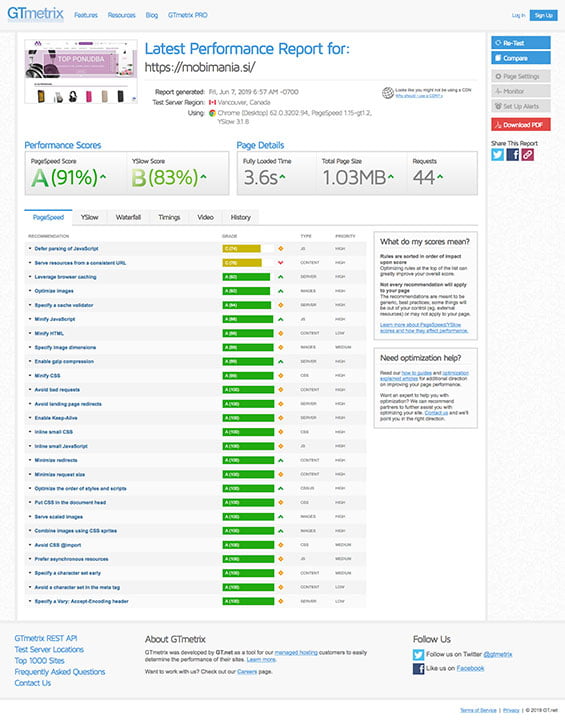Screen dimensions: 565x720
Task: Expand Defer parsing of JavaScript recommendation
Action: 66,248
